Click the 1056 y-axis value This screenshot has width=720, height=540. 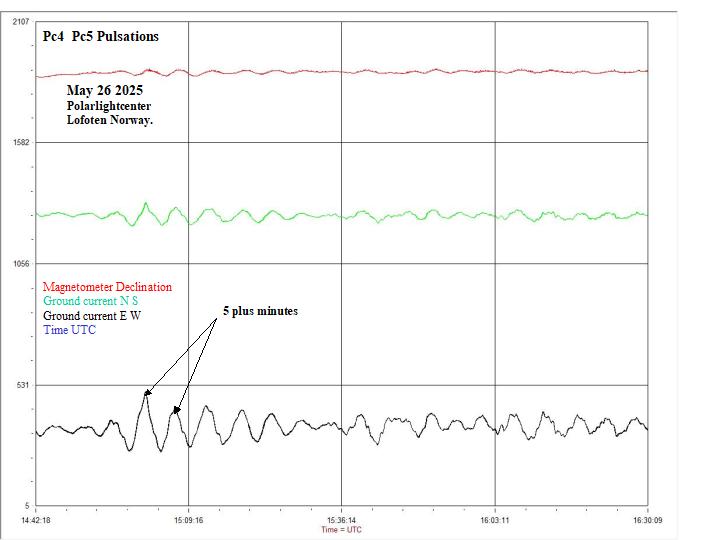pos(20,264)
